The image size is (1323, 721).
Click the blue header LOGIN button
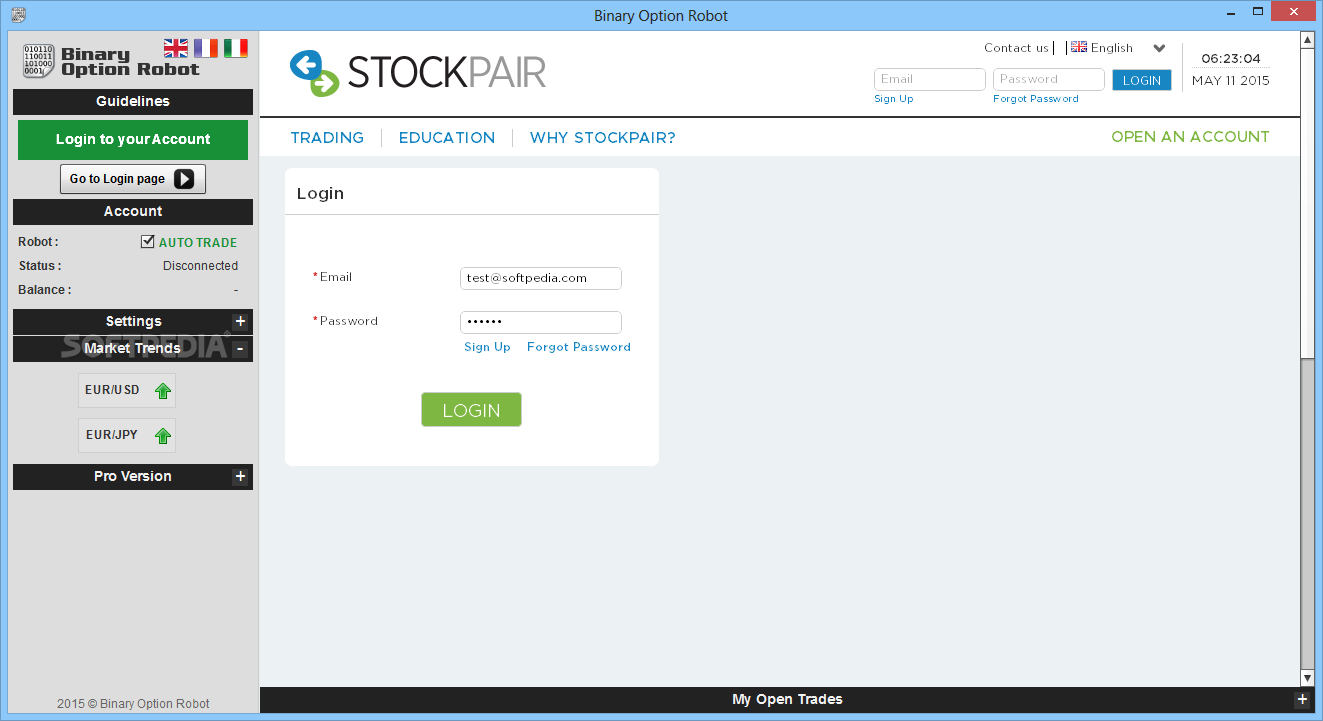(1142, 80)
